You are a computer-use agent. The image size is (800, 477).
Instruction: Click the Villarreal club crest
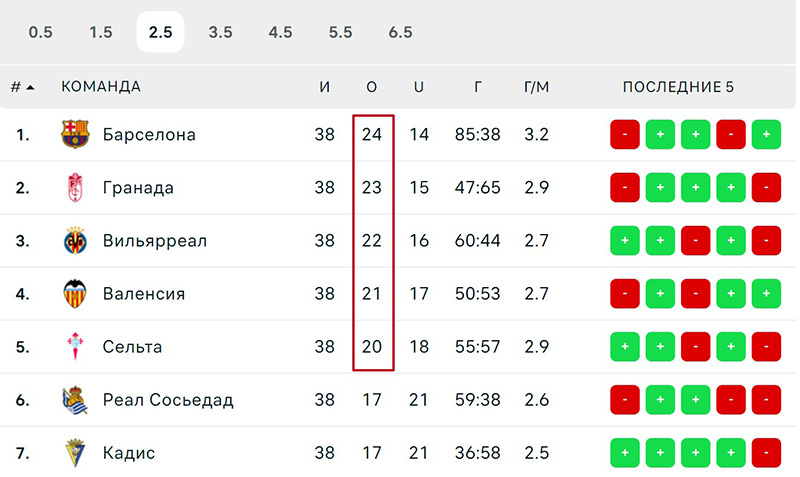75,241
